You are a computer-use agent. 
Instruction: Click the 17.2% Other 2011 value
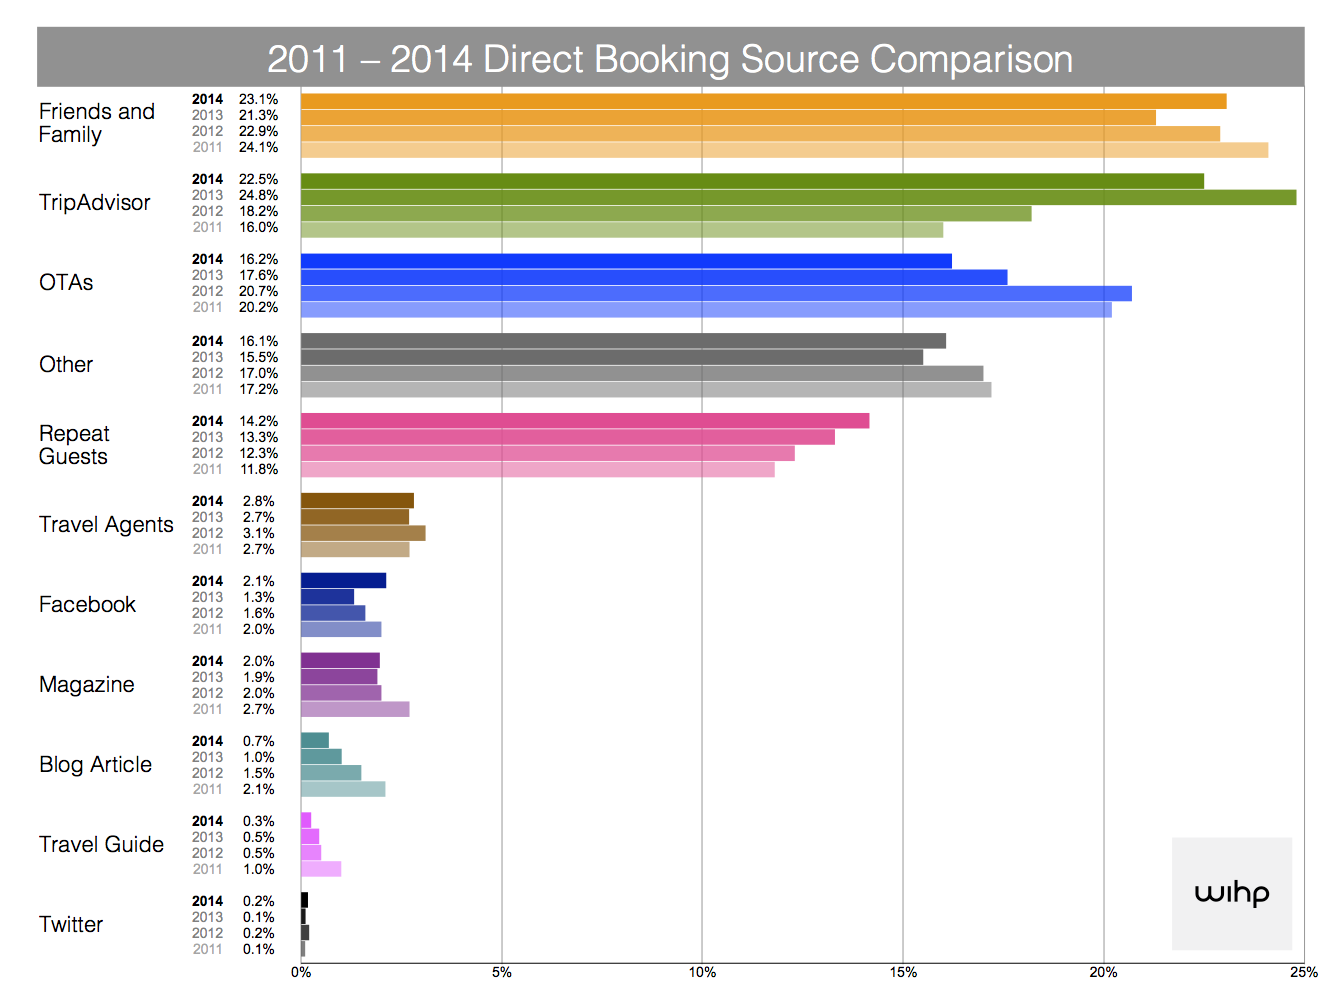[258, 389]
